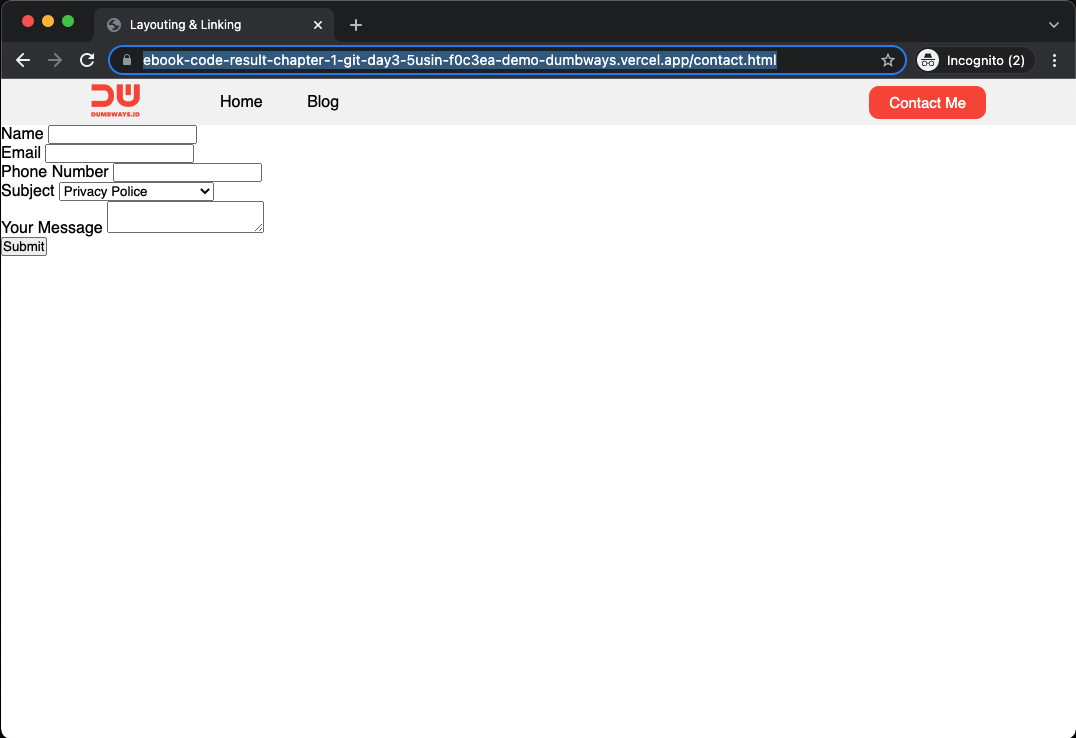Click the yellow minimize window button
Screen dimensions: 1076x738
pos(48,21)
